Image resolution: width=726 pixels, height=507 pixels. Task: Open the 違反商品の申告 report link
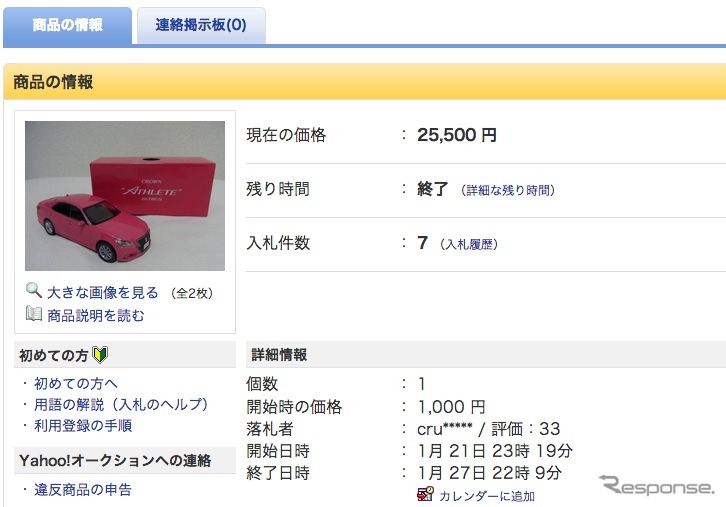point(83,489)
